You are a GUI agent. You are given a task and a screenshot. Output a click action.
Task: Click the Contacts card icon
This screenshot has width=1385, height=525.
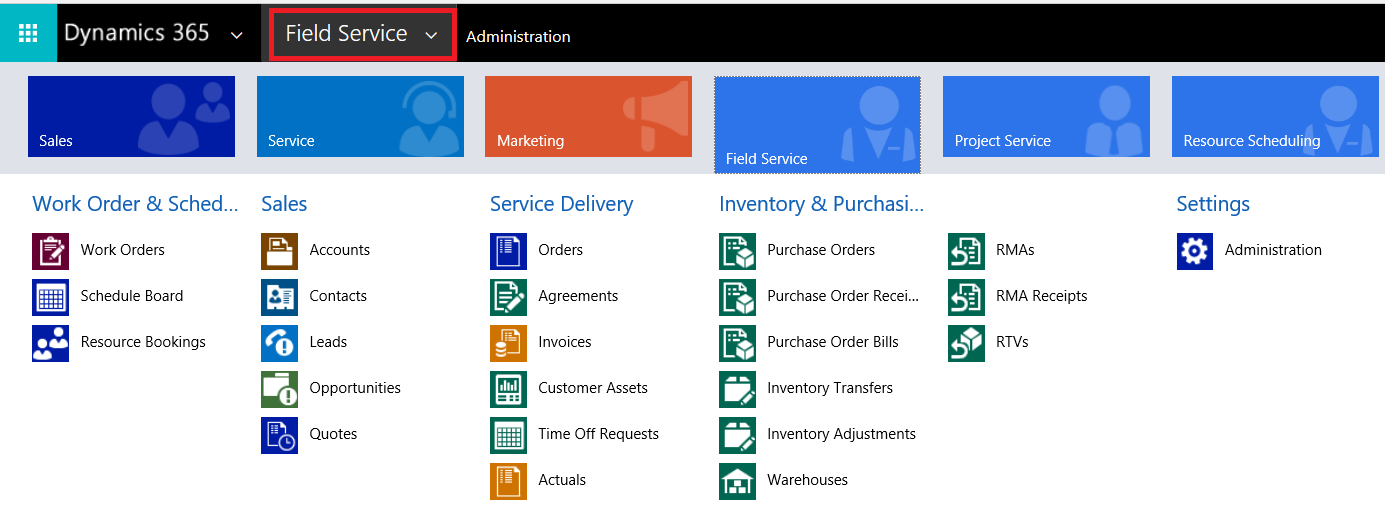[x=279, y=297]
